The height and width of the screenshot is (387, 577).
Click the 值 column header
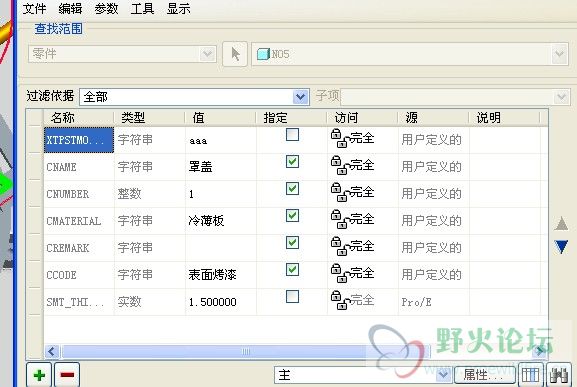click(220, 118)
